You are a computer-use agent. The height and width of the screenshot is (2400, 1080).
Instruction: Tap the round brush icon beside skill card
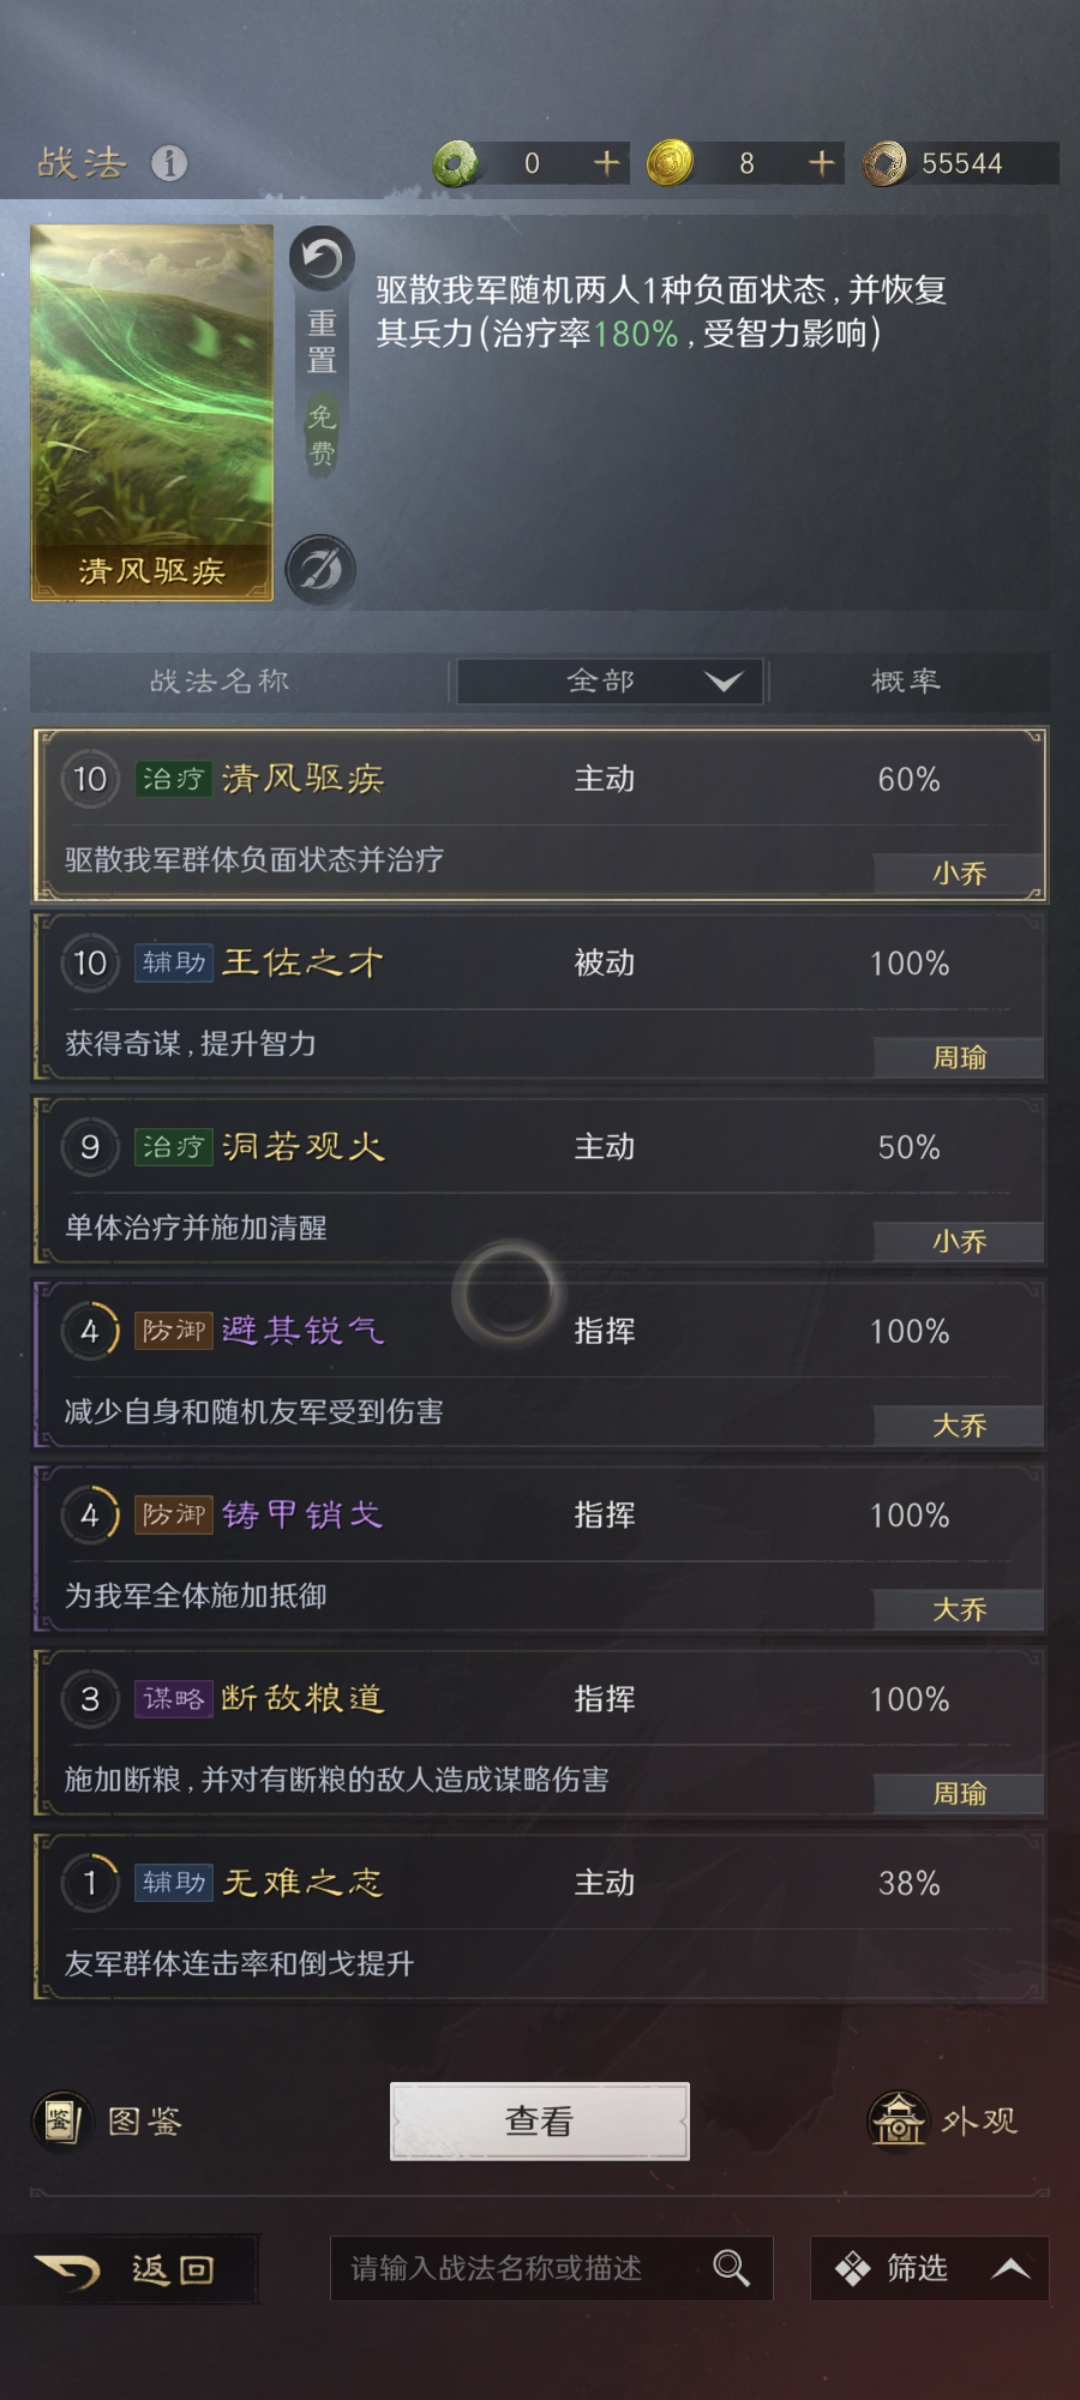pyautogui.click(x=321, y=570)
